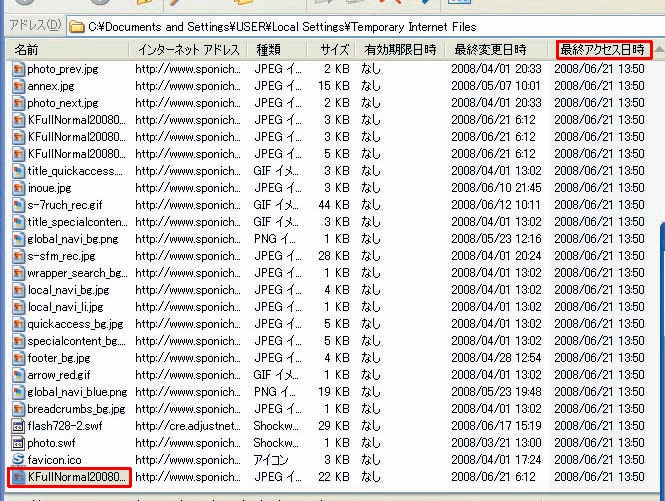Click the folder icon in the address bar
The height and width of the screenshot is (501, 665).
coord(77,27)
